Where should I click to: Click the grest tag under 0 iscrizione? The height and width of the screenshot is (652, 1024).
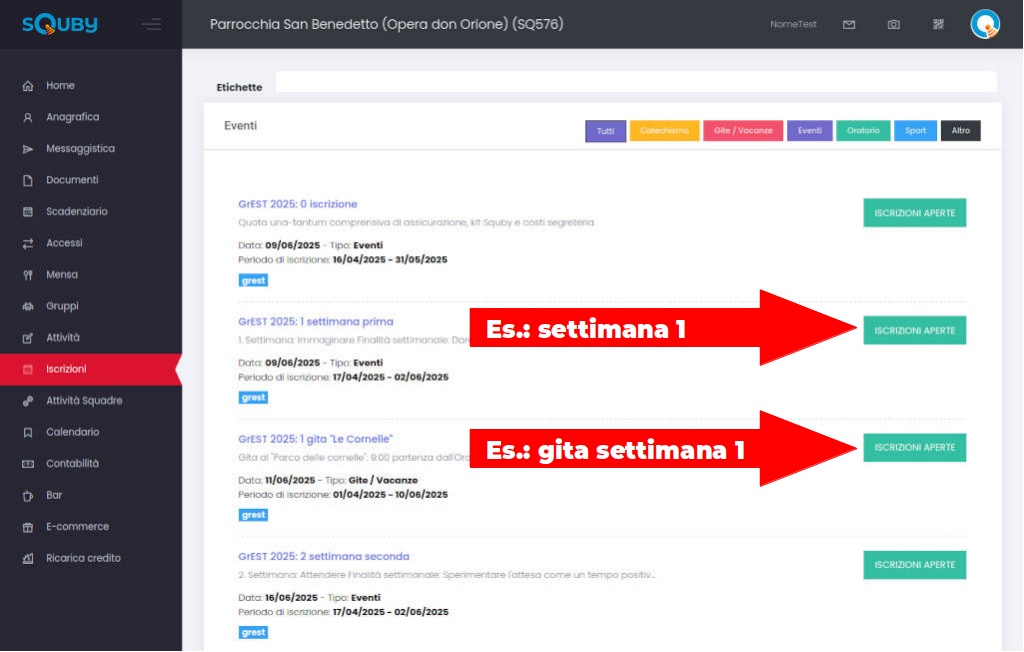[253, 281]
